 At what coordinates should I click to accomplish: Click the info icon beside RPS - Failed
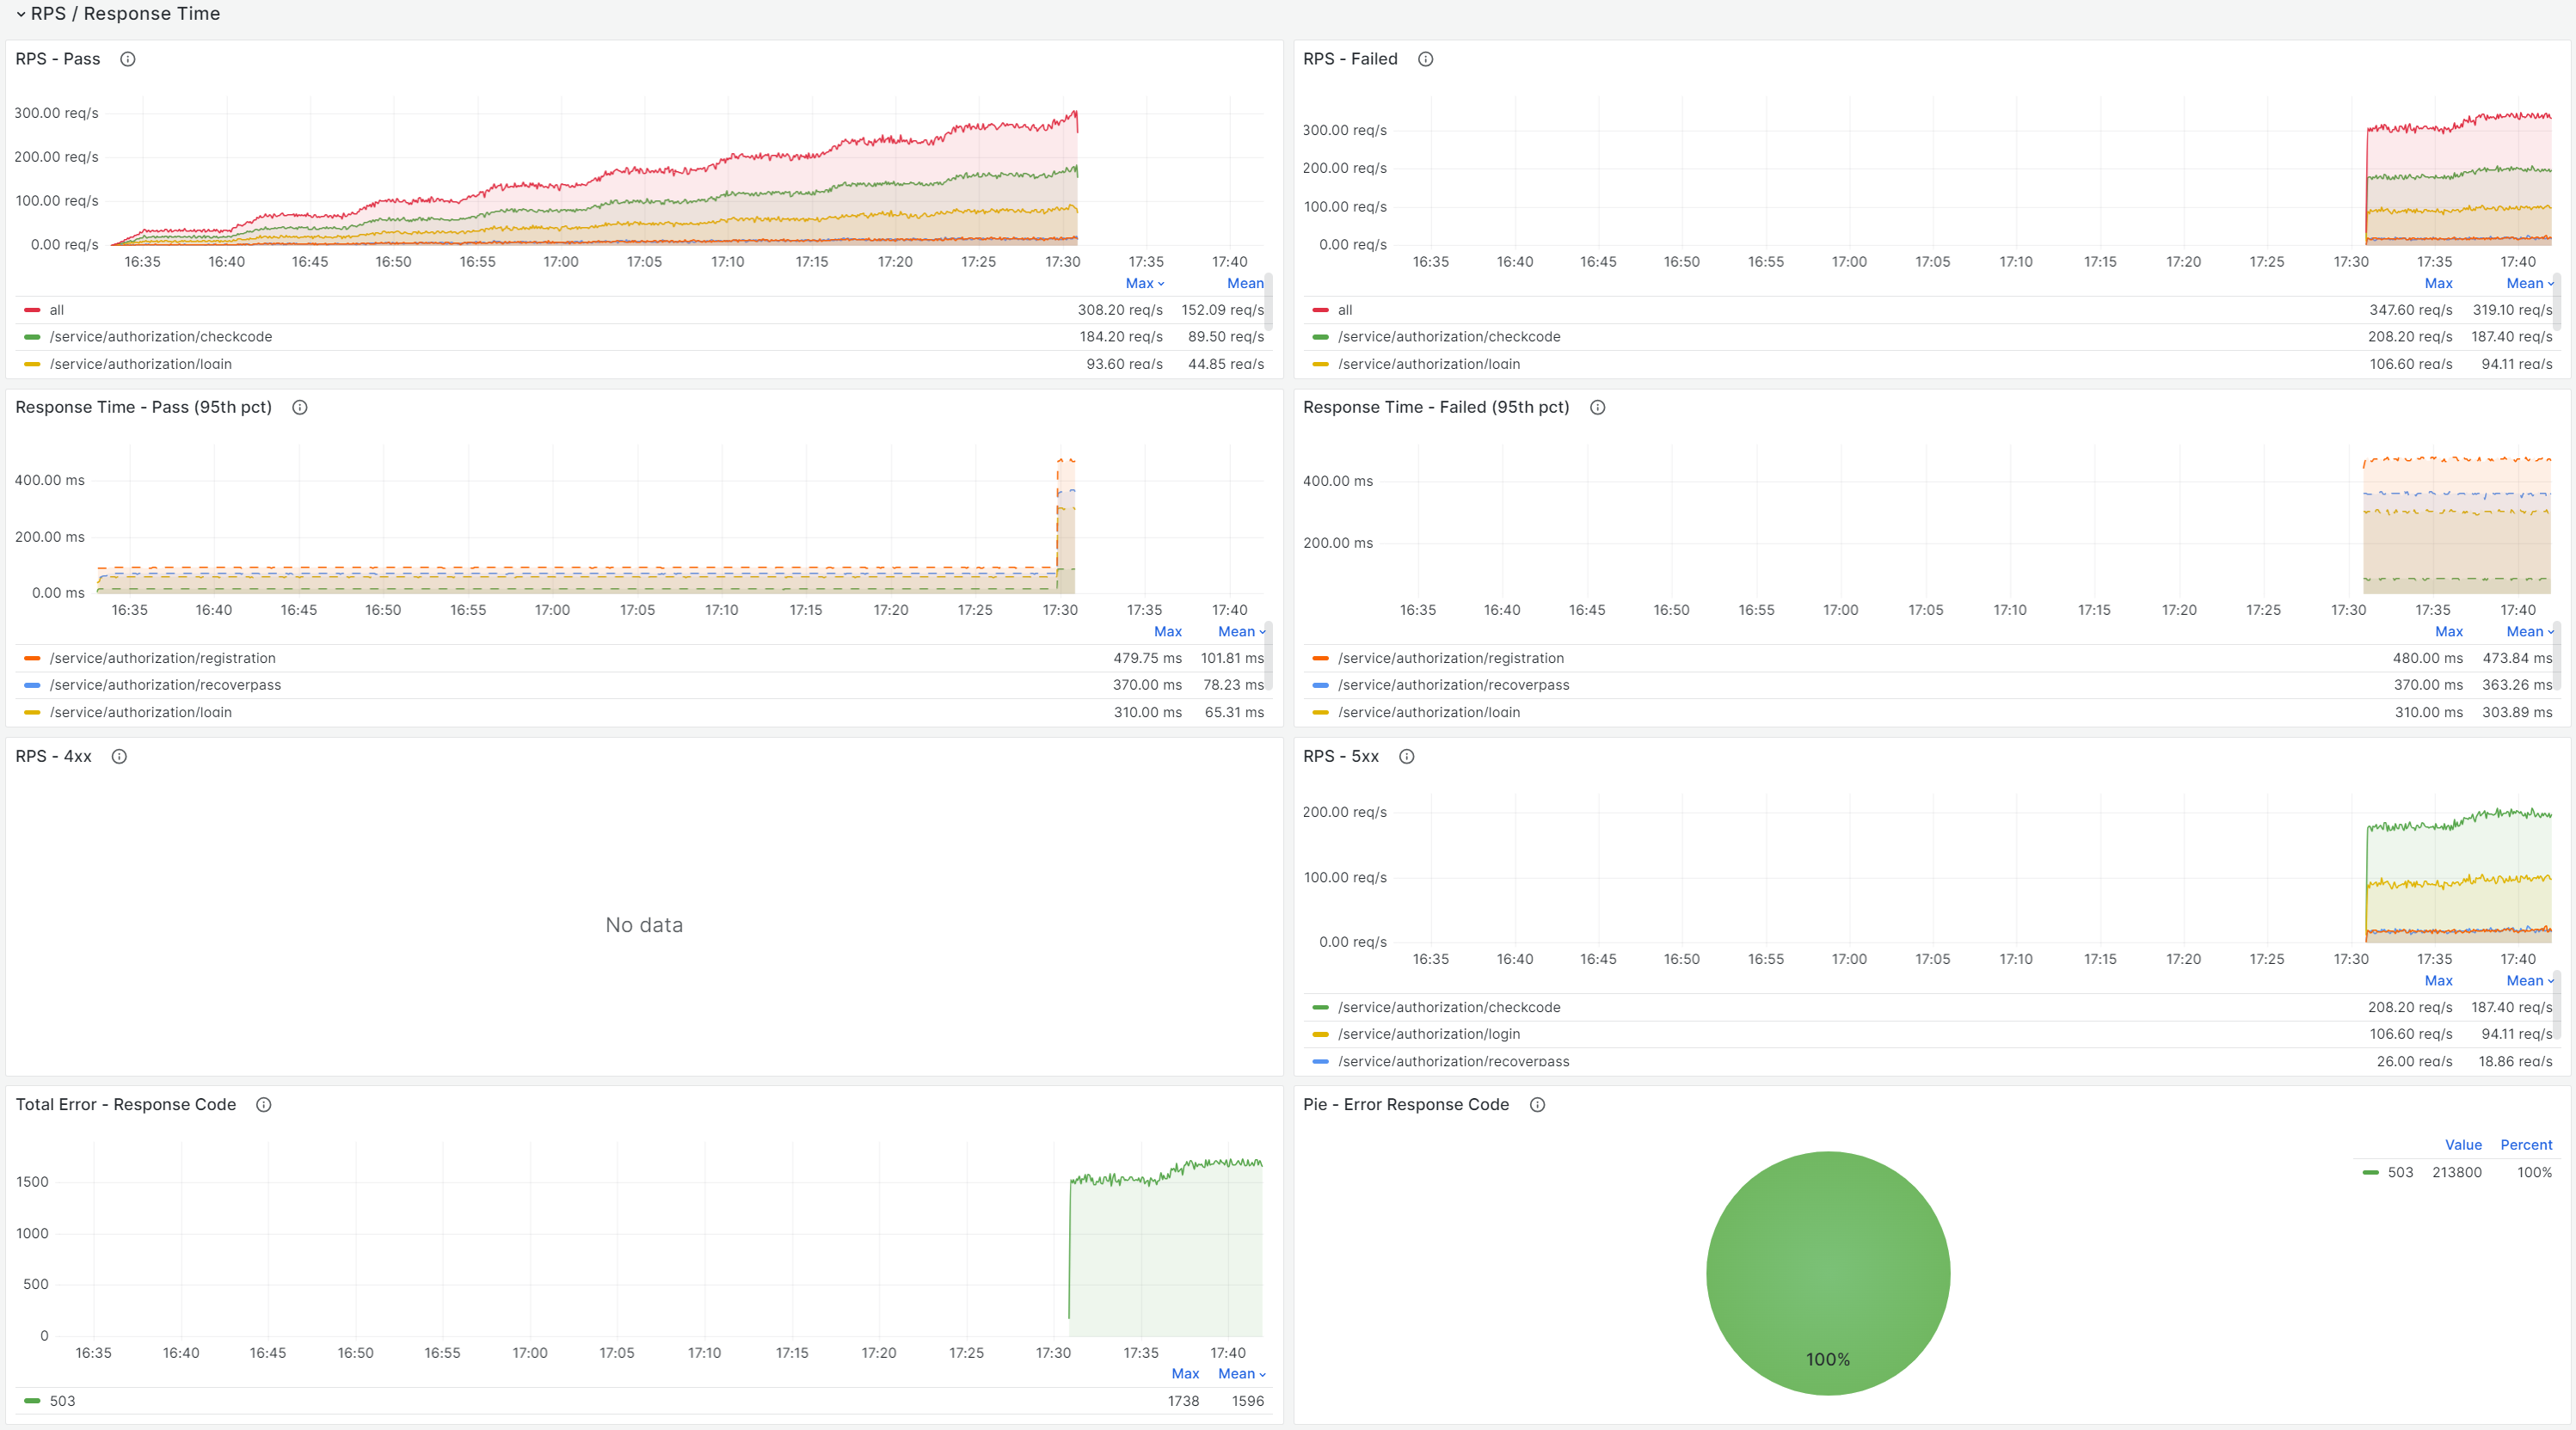1426,59
